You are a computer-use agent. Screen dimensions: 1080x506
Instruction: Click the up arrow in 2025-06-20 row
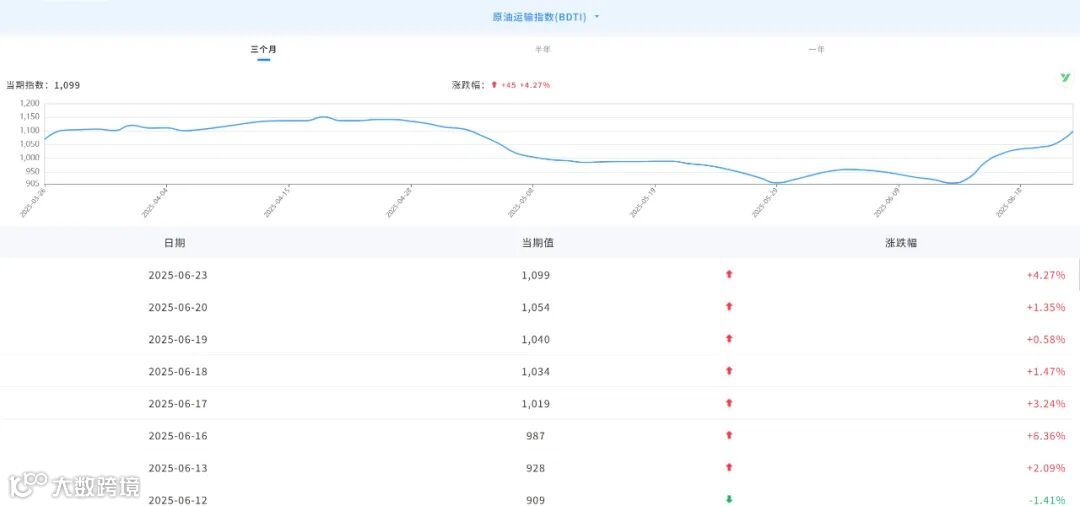[x=729, y=306]
